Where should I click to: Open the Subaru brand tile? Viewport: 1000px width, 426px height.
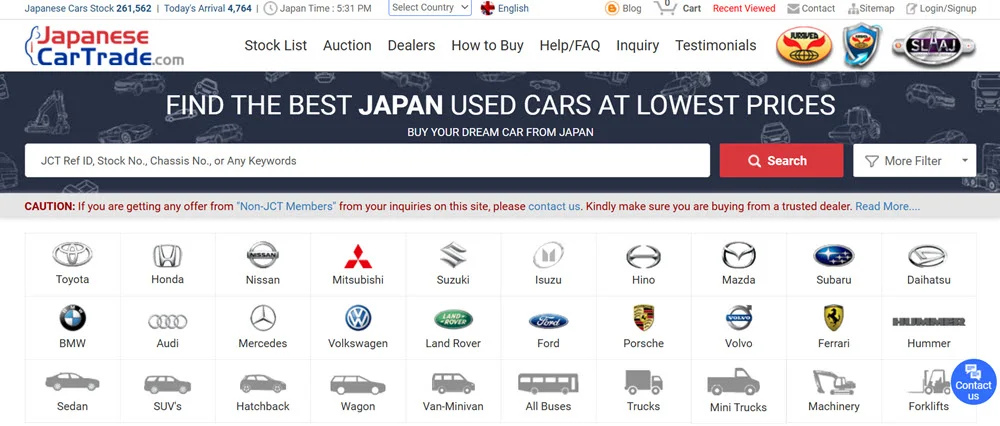pyautogui.click(x=834, y=256)
